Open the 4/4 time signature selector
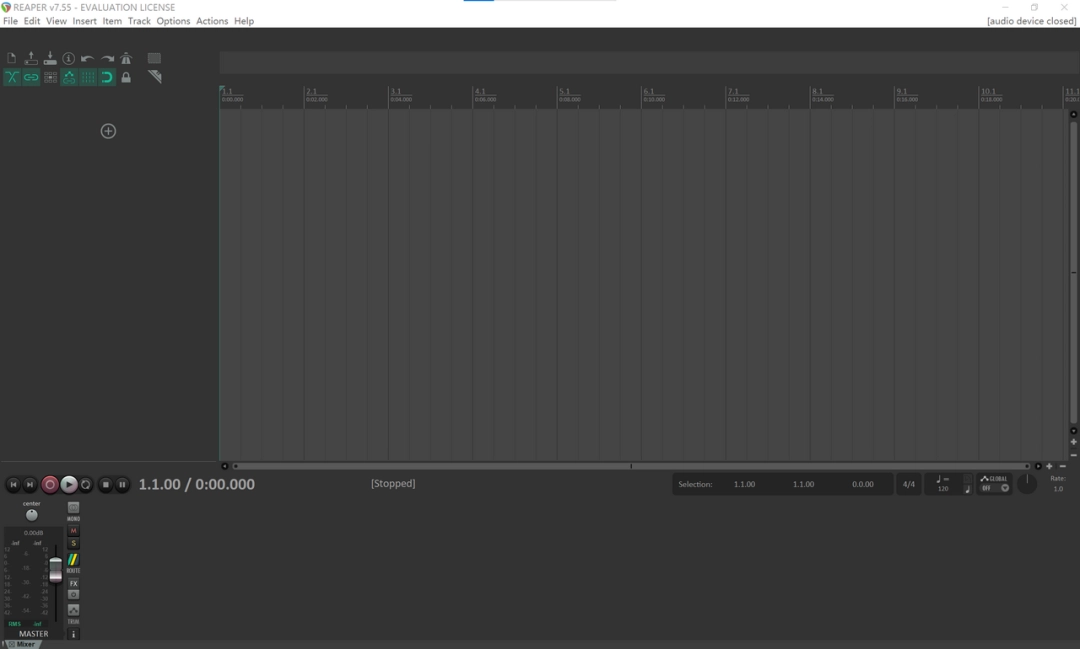 909,484
